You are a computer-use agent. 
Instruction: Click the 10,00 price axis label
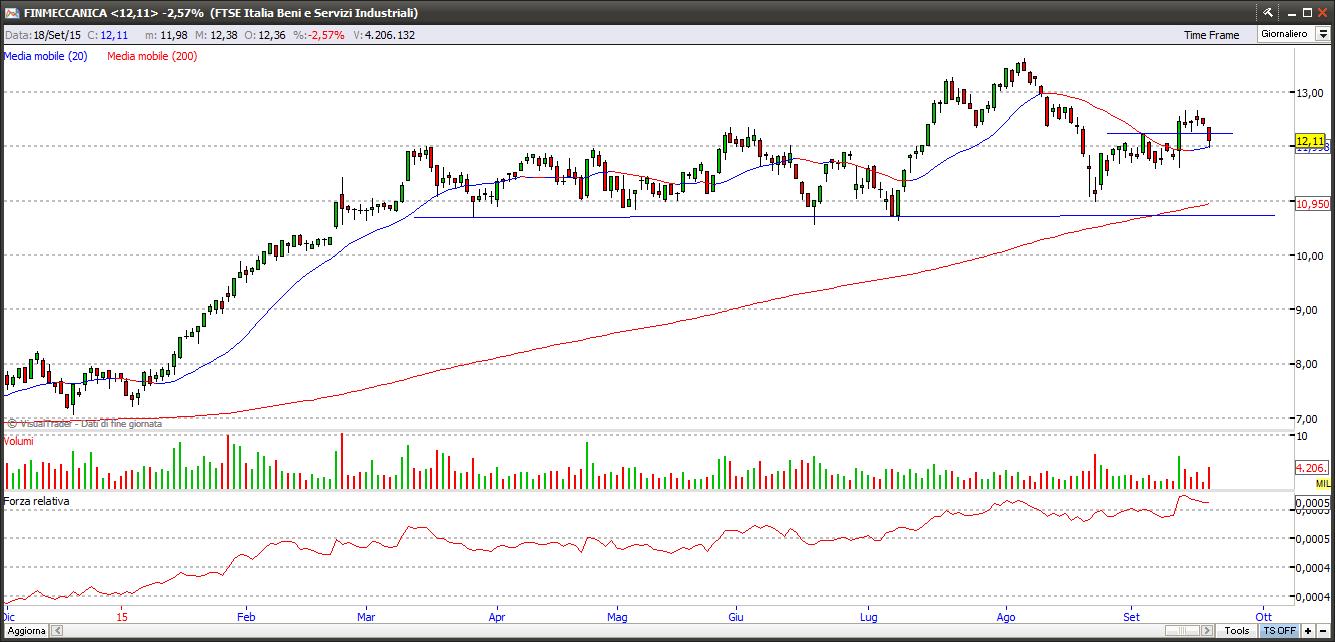pos(1309,256)
